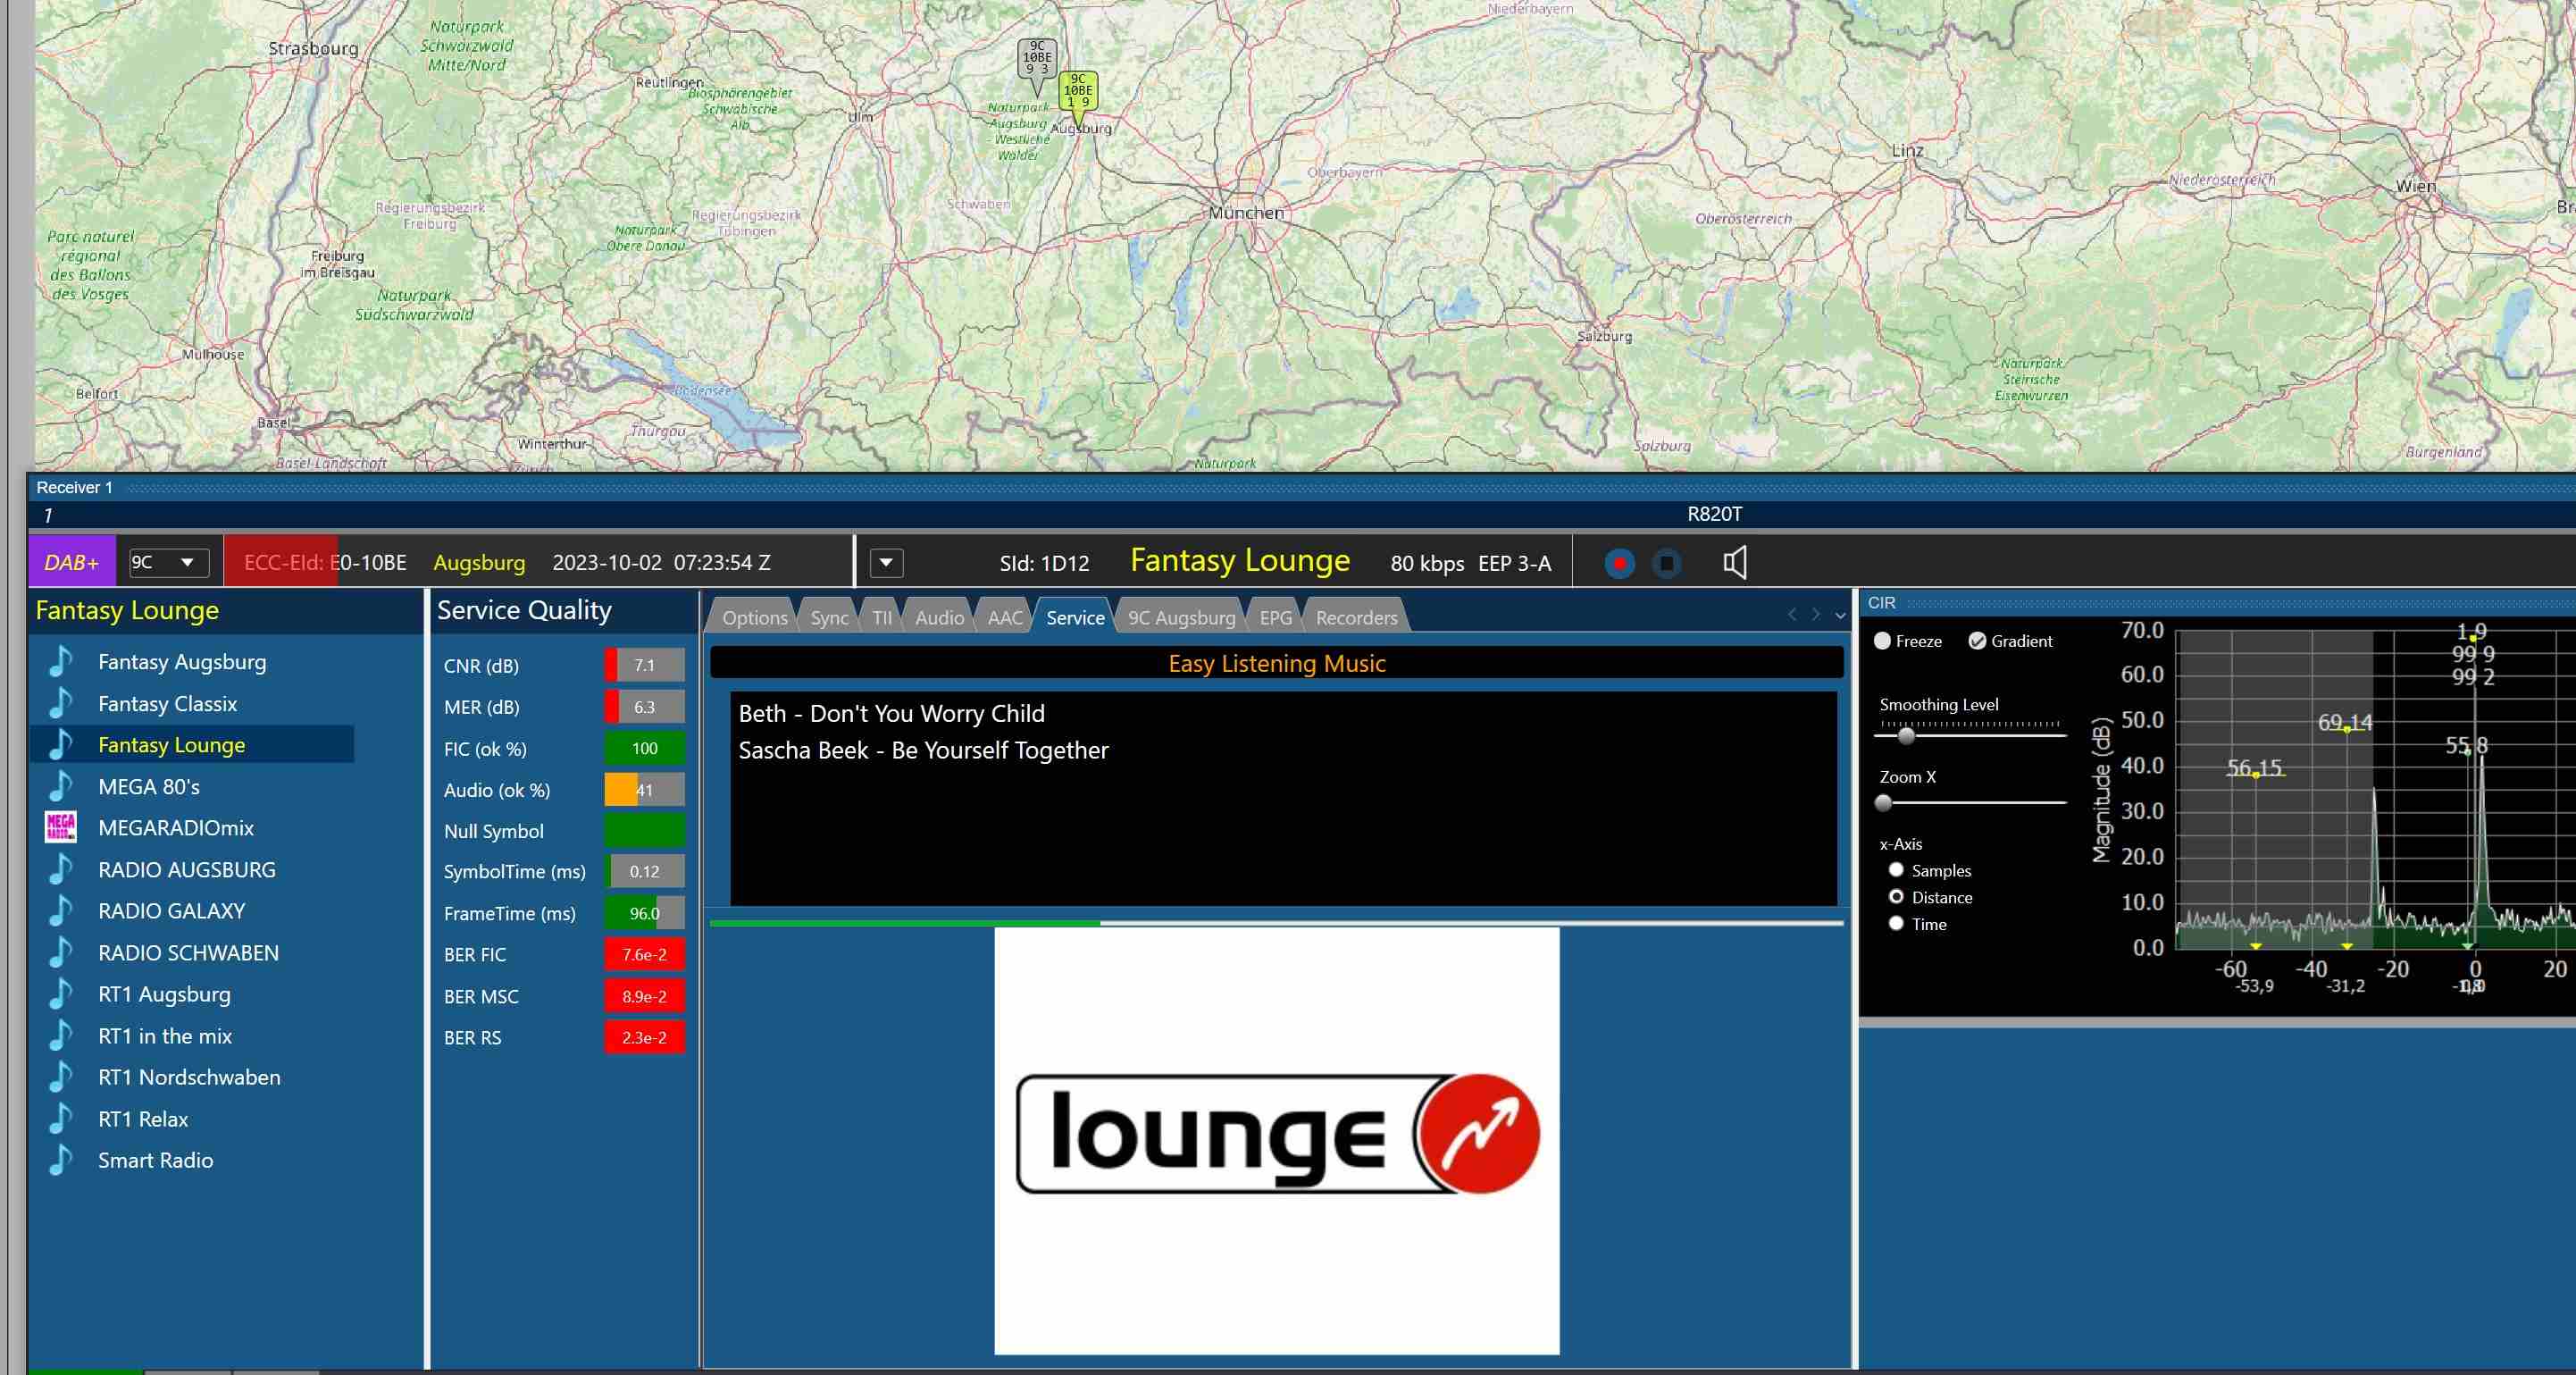Click the grey 9C 10BE 9 3 transmitter map marker
This screenshot has width=2576, height=1375.
1037,59
